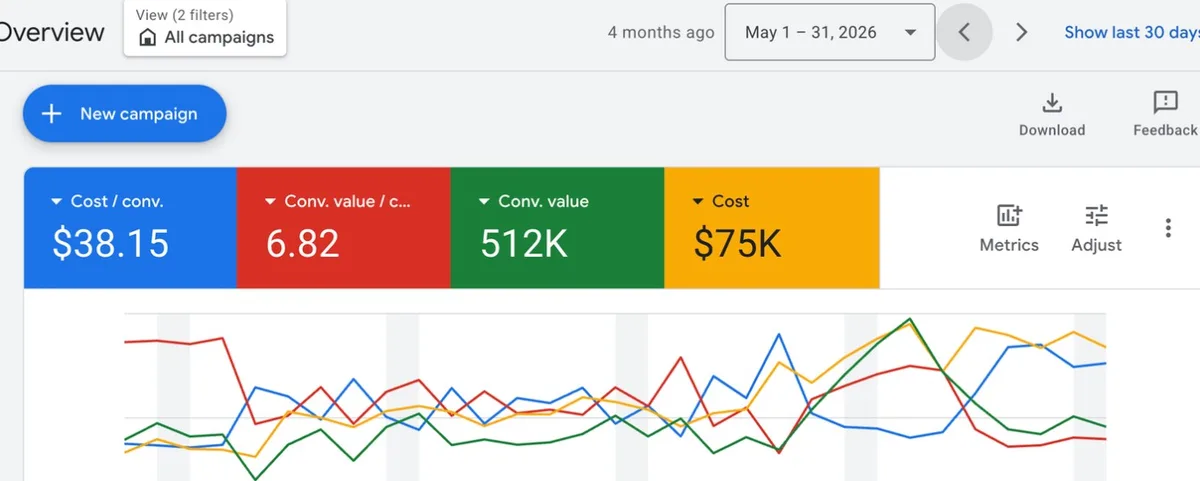1200x481 pixels.
Task: Open the Feedback icon button
Action: pos(1165,102)
